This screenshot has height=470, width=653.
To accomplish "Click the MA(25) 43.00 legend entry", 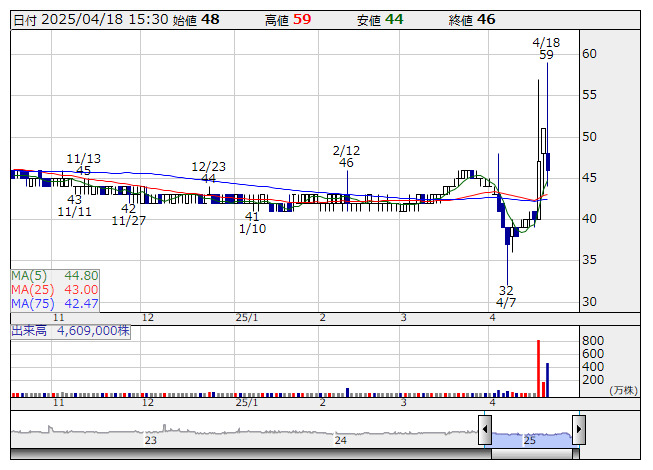I will (55, 290).
